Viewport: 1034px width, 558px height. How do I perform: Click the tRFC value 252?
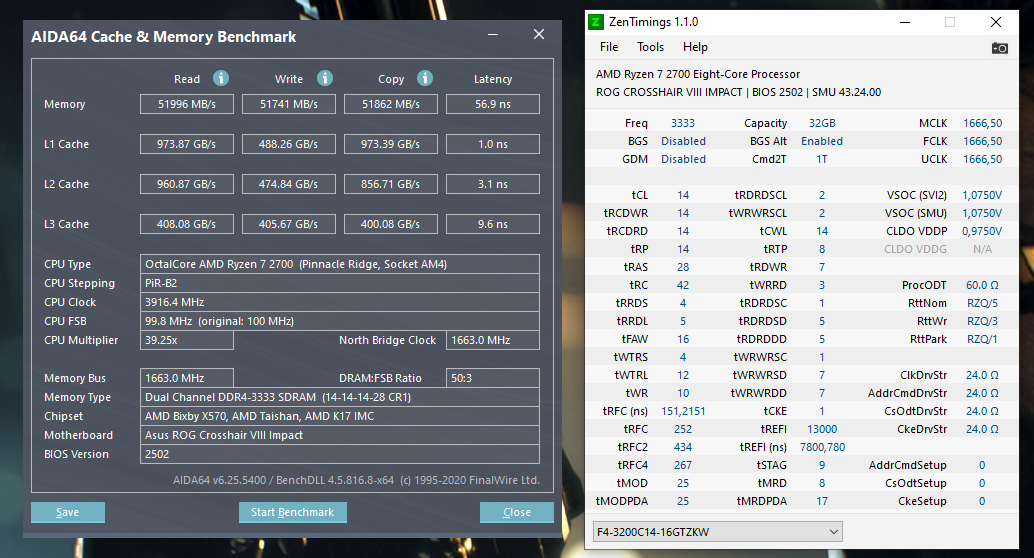pyautogui.click(x=683, y=429)
